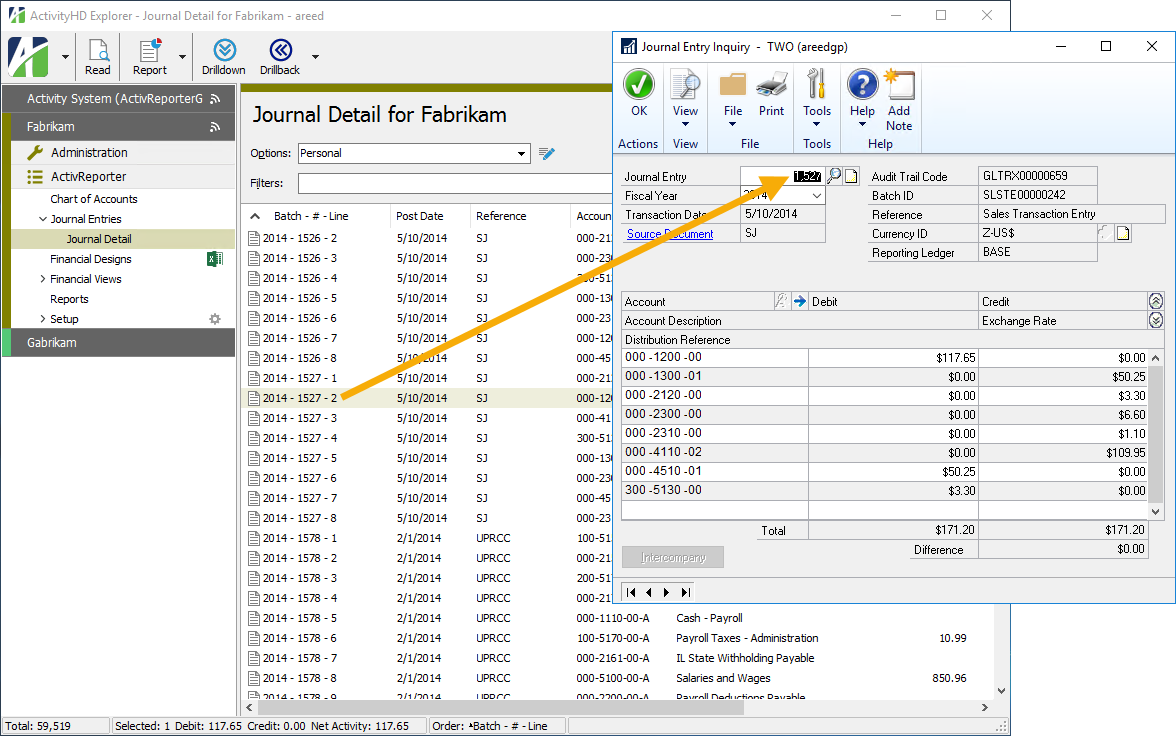Click the Add Note icon
The height and width of the screenshot is (736, 1176).
899,86
